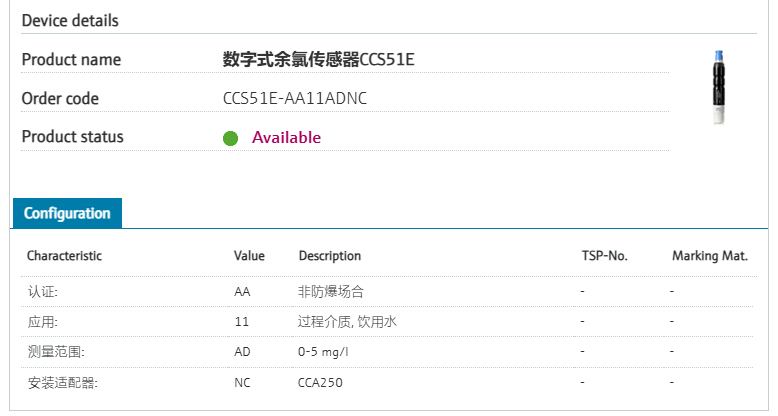Select the 认证 characteristic row

coord(389,291)
